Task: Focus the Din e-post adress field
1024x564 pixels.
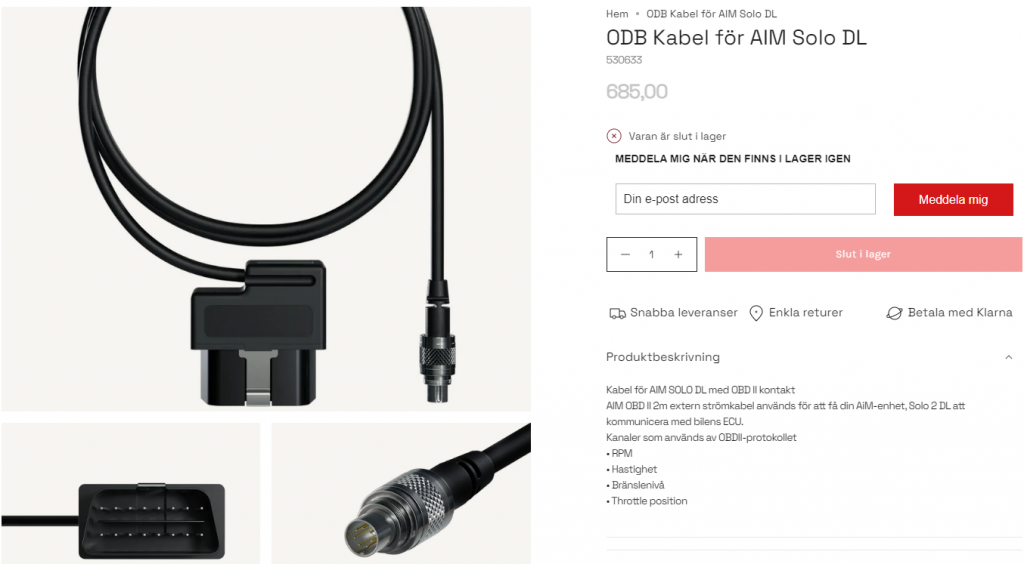Action: click(745, 199)
